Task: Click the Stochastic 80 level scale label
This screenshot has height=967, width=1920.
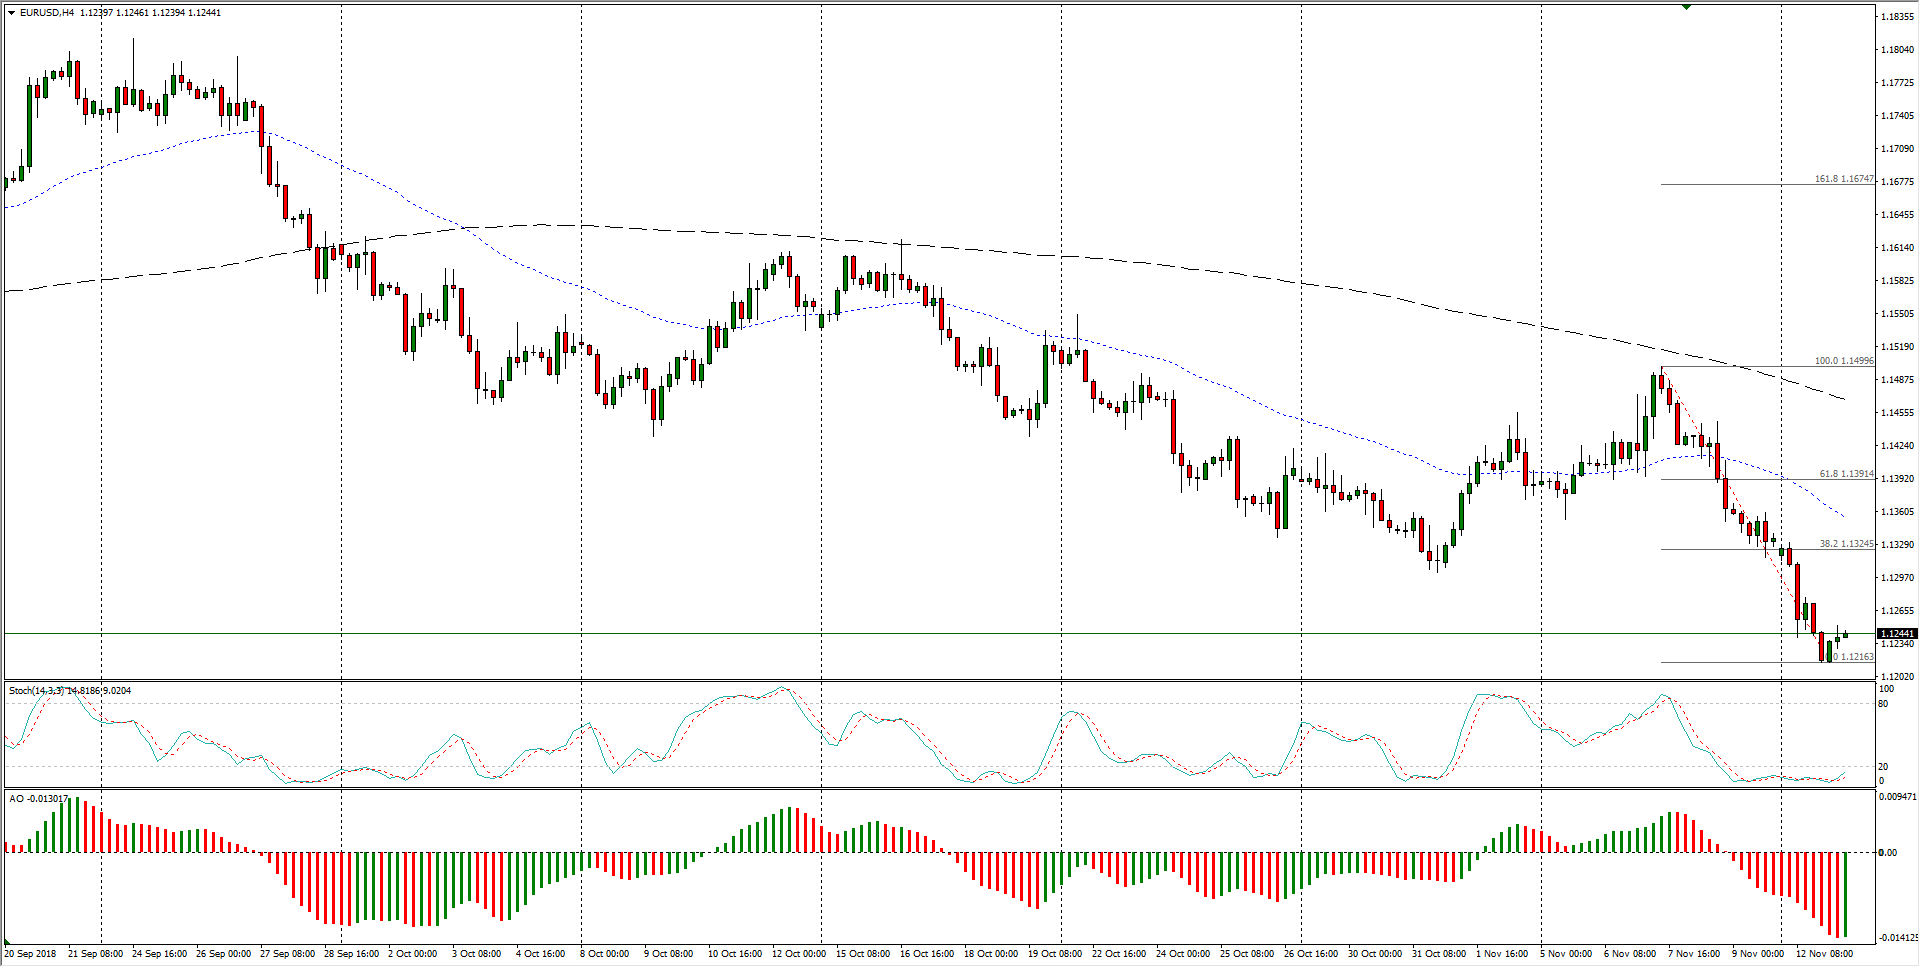Action: pos(1883,704)
